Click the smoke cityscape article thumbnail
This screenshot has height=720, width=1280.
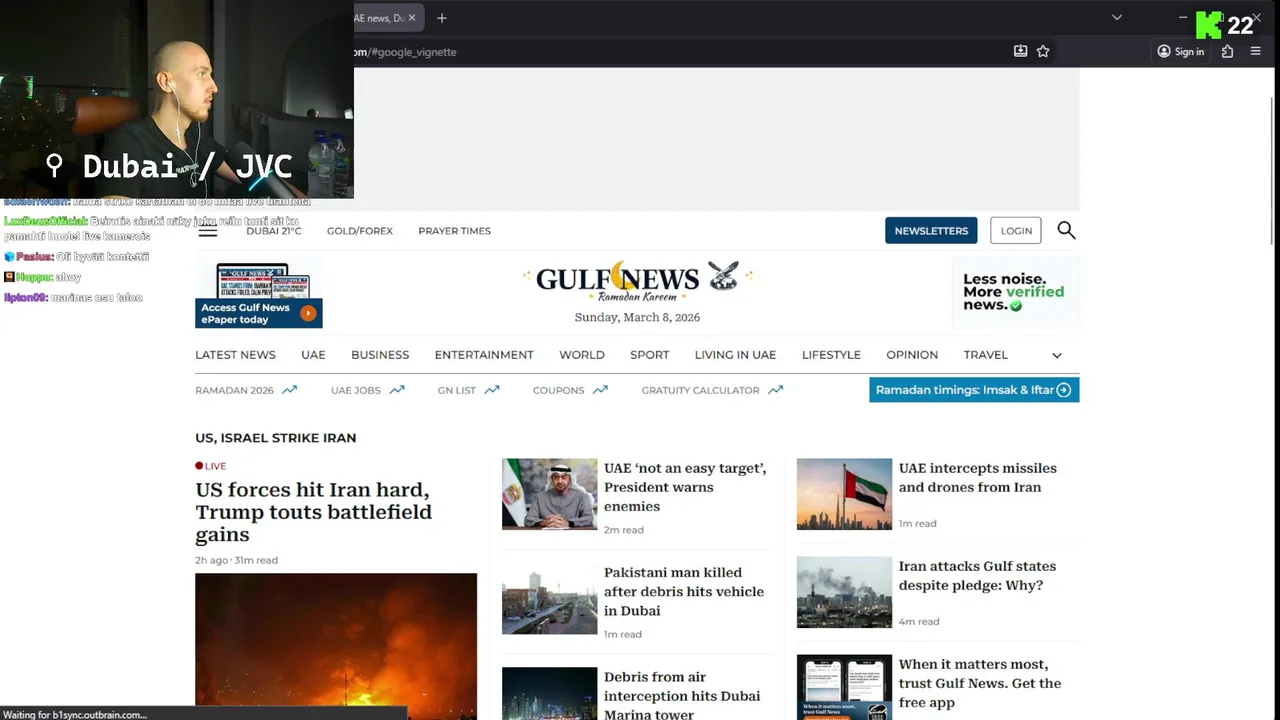tap(844, 592)
